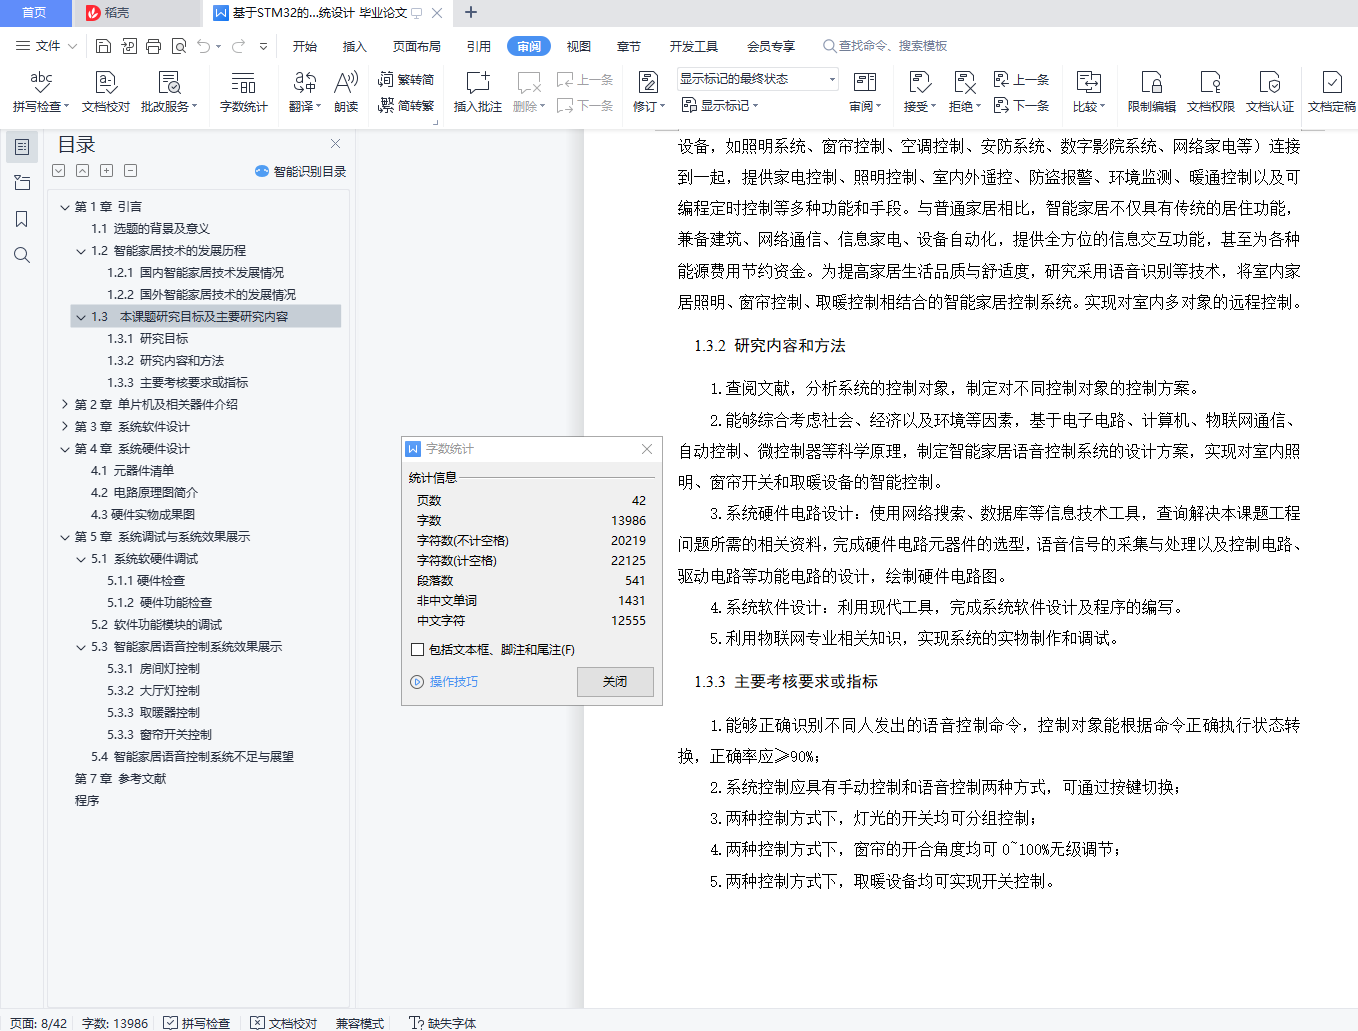
Task: Start 朗读 read-aloud tool
Action: click(x=346, y=91)
